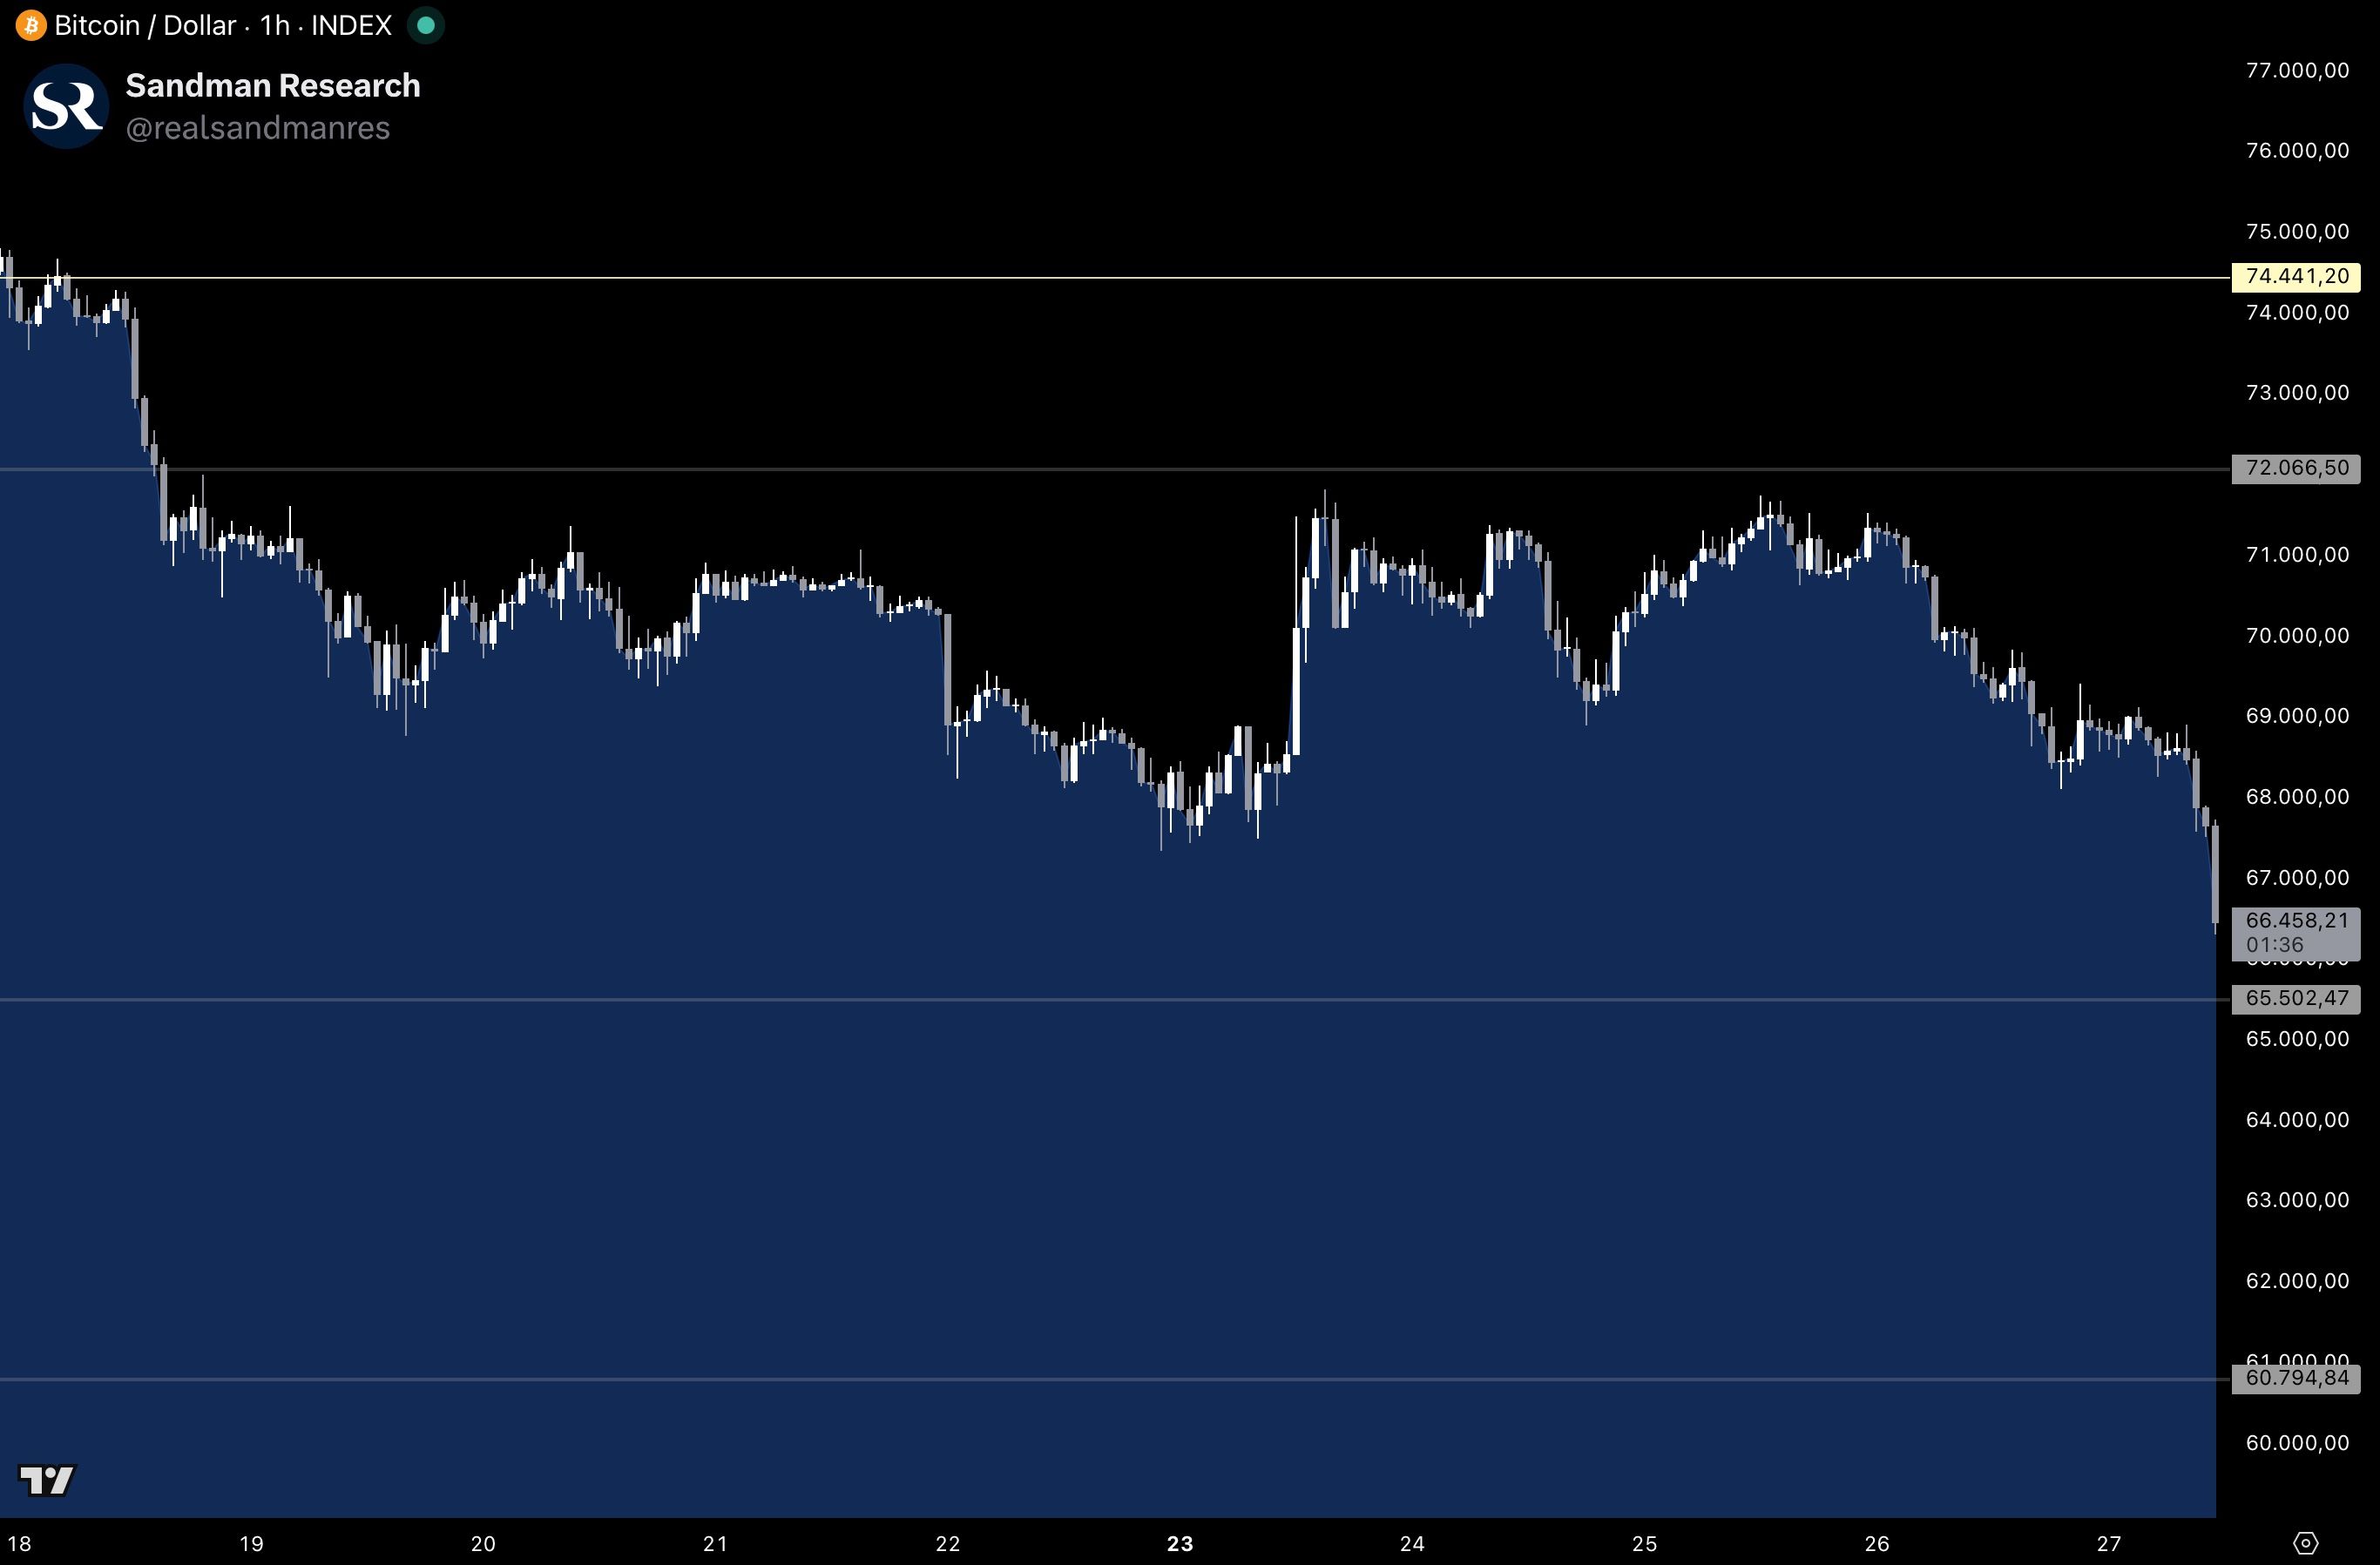The width and height of the screenshot is (2380, 1565).
Task: Open the @realsandmanres handle link
Action: (257, 129)
